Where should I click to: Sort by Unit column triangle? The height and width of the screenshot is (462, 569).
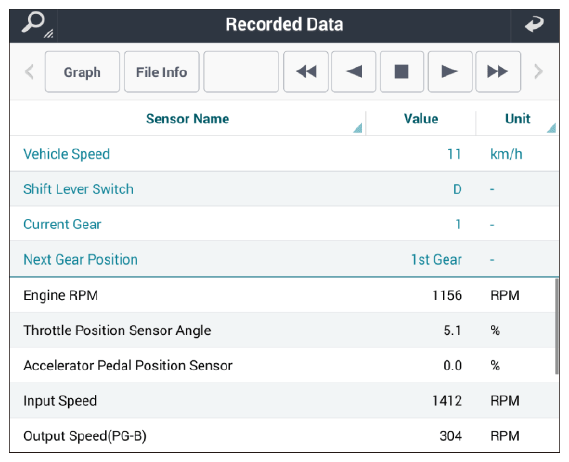(x=552, y=128)
